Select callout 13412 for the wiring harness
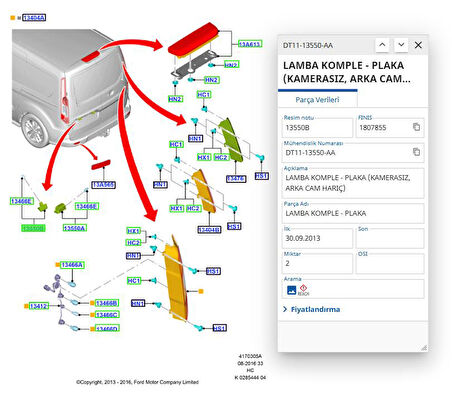This screenshot has height=397, width=452. tap(39, 306)
